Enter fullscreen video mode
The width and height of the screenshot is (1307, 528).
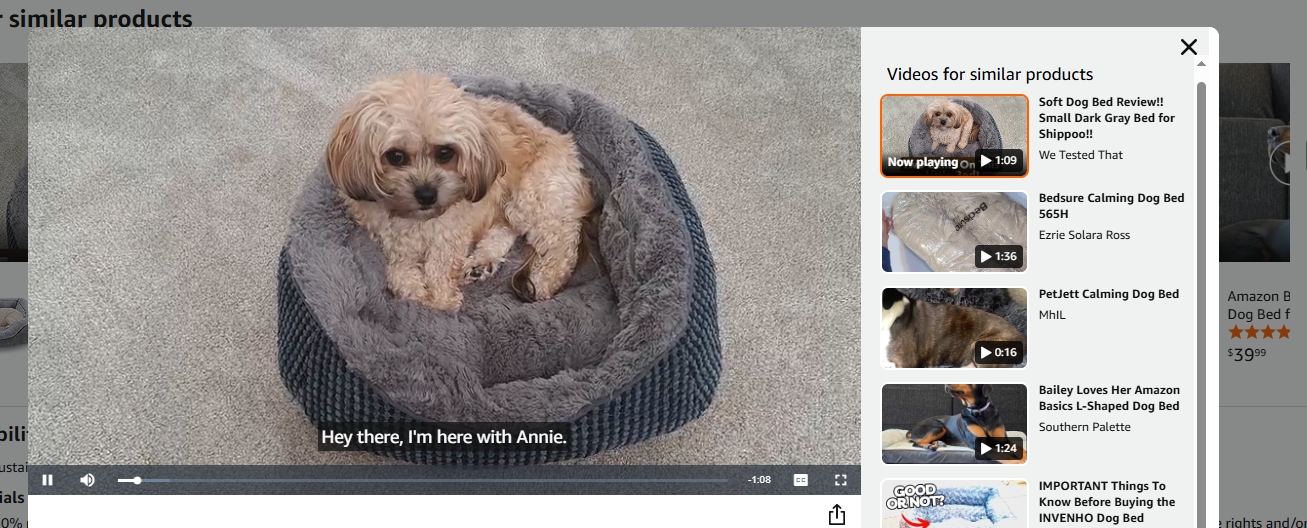tap(841, 480)
